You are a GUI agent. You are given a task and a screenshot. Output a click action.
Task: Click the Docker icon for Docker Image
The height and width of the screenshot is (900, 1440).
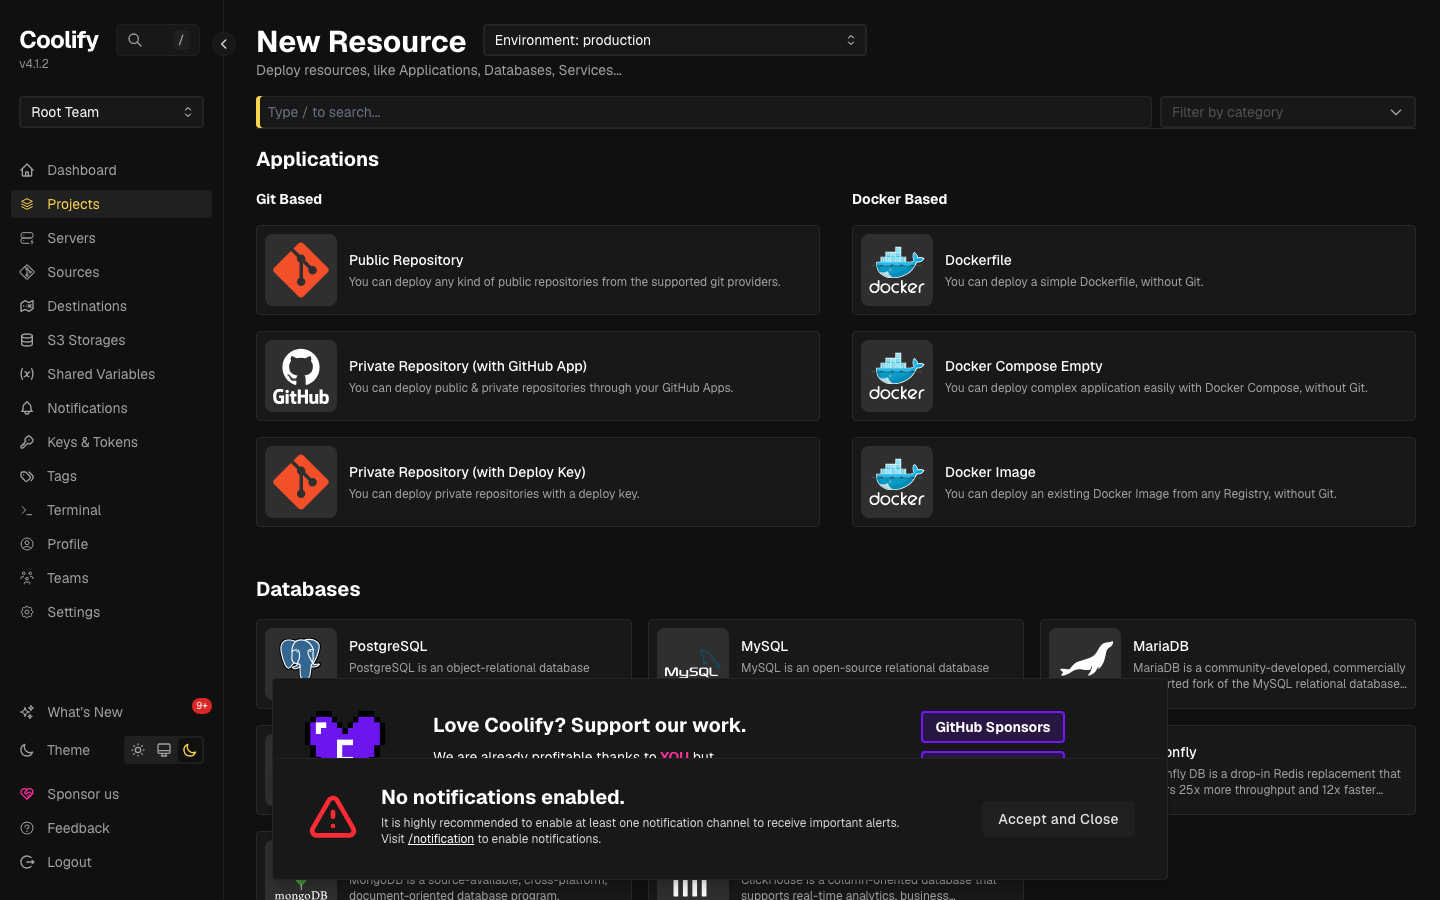pos(897,482)
